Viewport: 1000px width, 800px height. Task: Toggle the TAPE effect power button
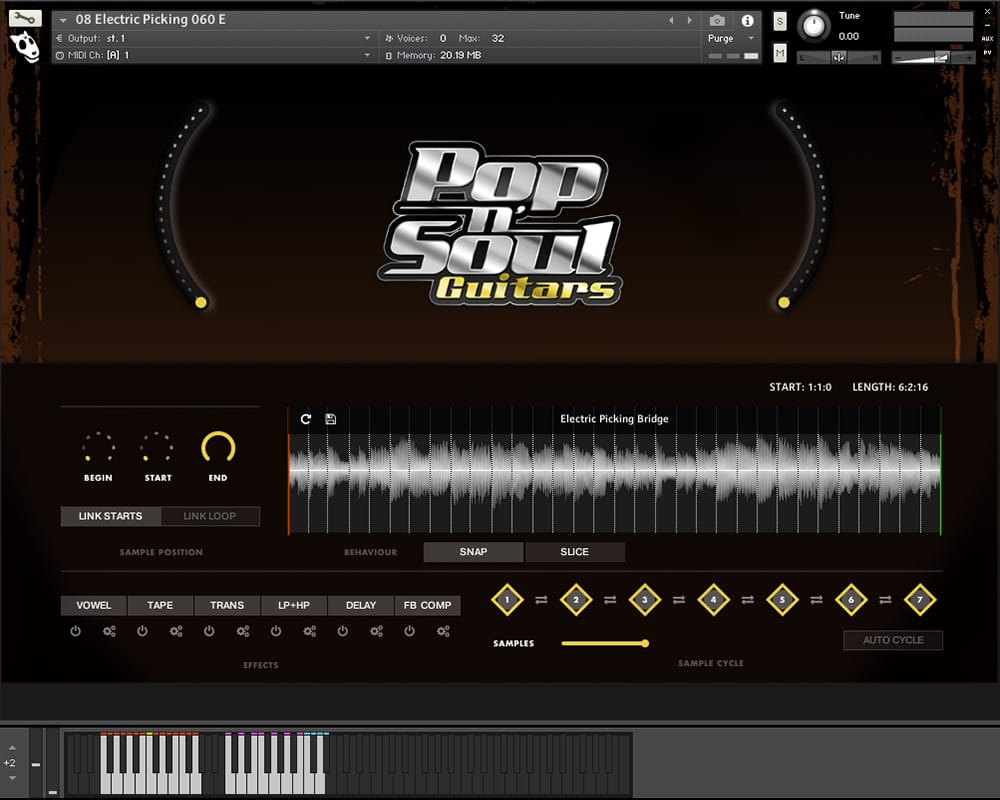142,631
